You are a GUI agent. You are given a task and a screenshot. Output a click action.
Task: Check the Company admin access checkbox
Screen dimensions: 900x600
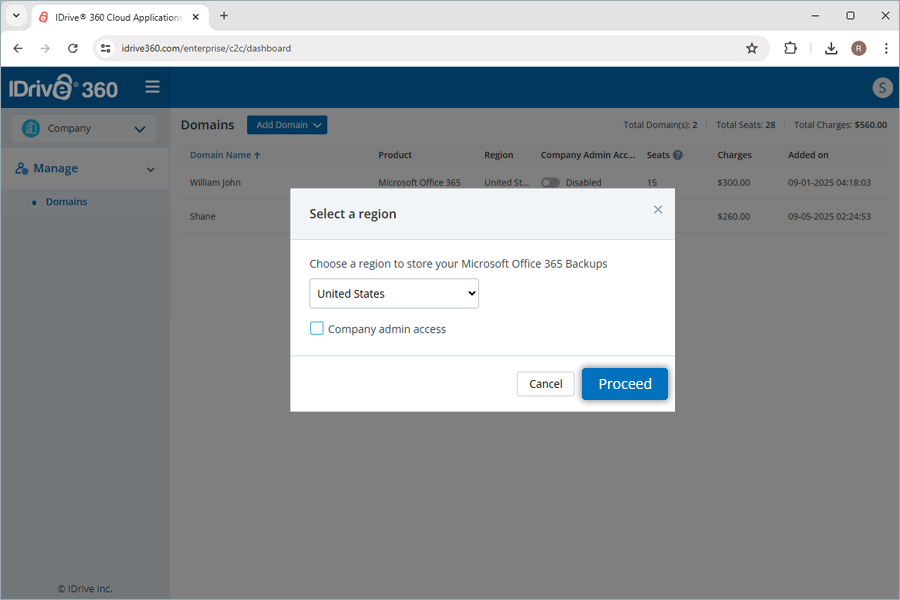click(317, 328)
